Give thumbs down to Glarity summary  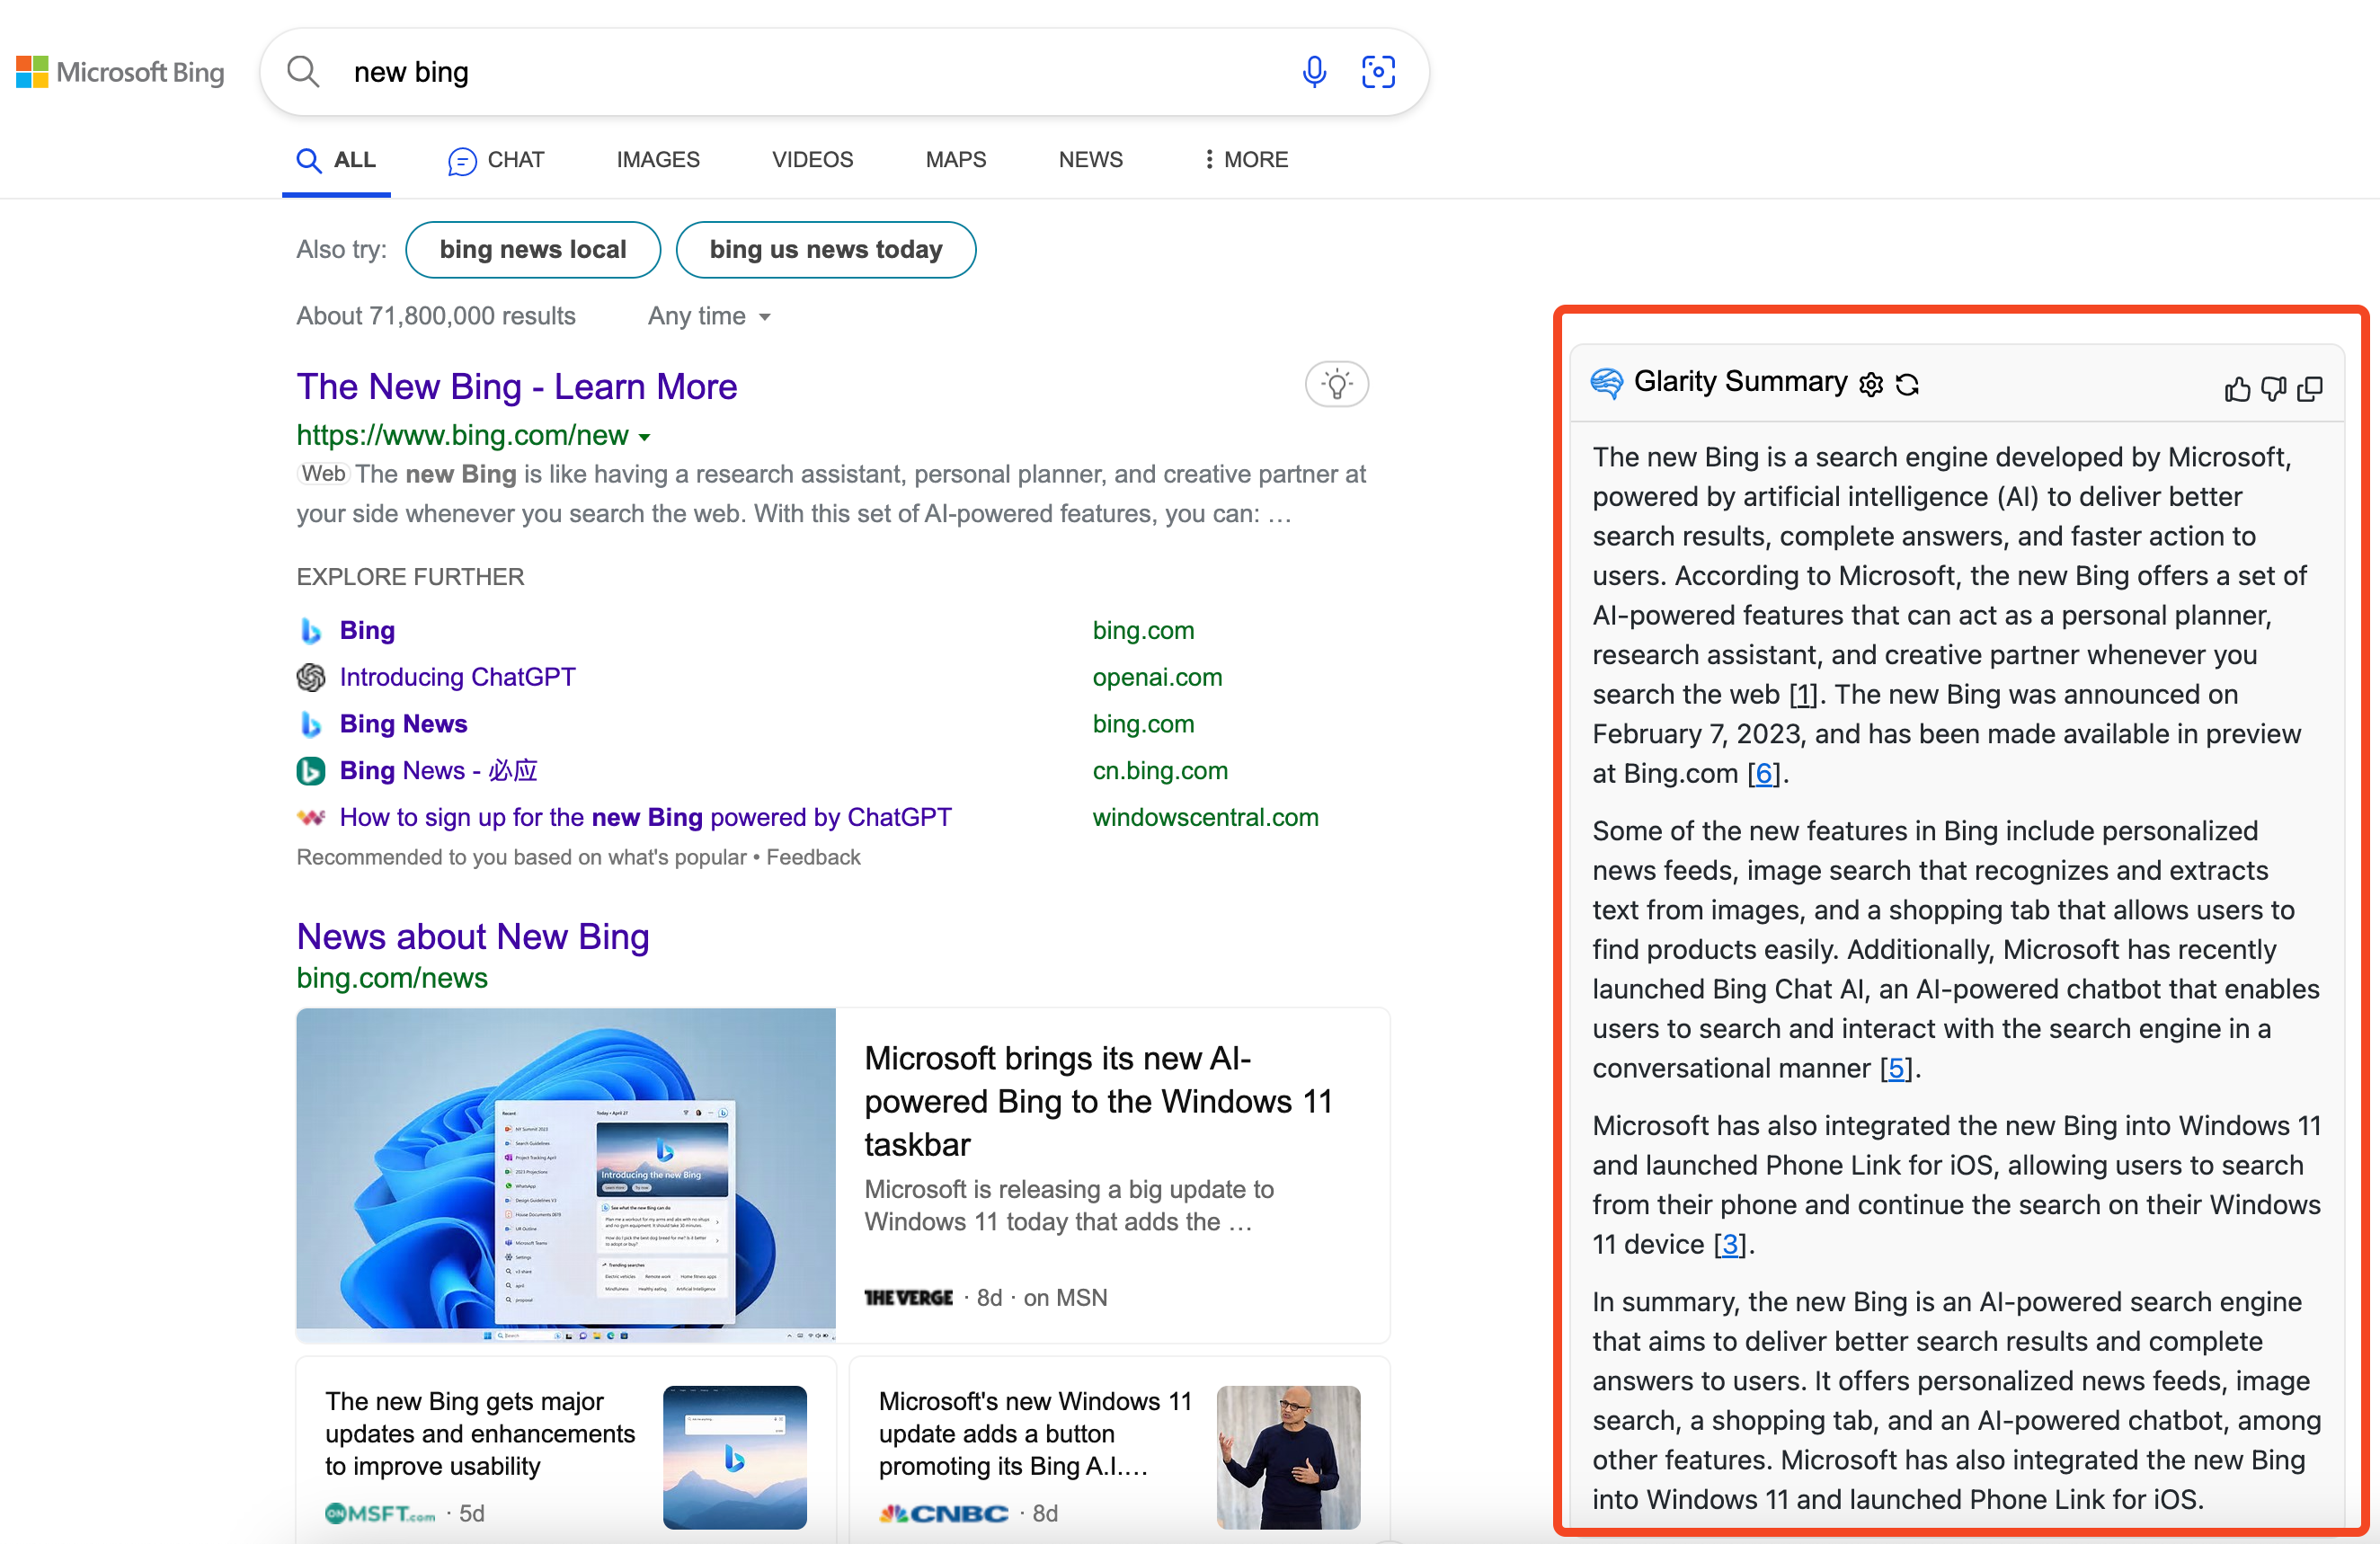(2273, 389)
